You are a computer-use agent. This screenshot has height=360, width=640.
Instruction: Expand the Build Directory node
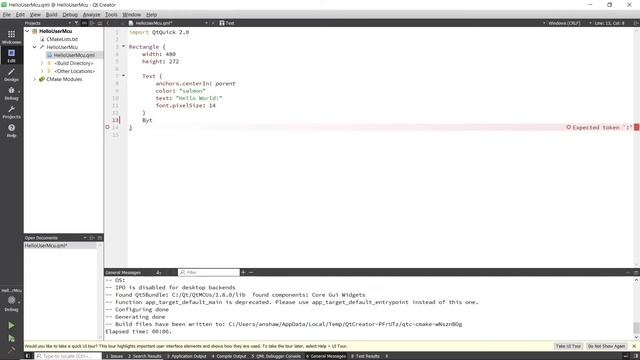click(42, 63)
